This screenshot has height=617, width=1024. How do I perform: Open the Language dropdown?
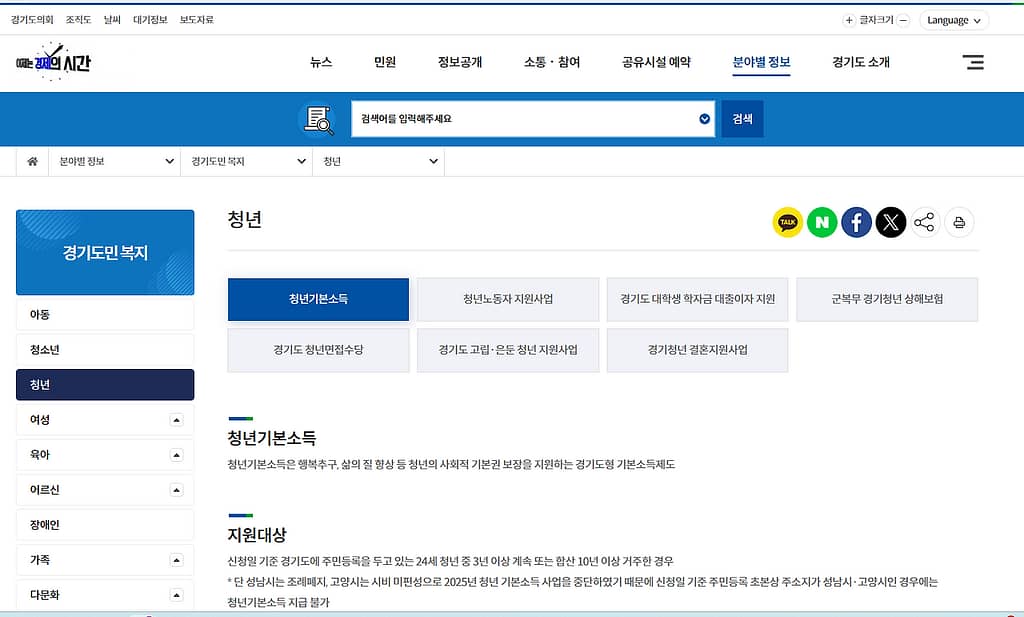coord(954,20)
